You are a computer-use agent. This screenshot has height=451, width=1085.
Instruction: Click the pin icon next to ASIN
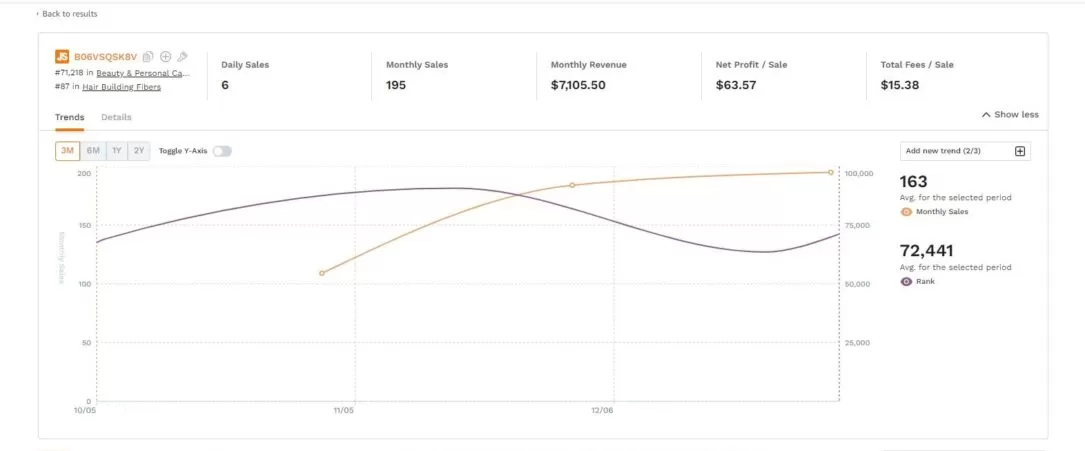pos(183,57)
